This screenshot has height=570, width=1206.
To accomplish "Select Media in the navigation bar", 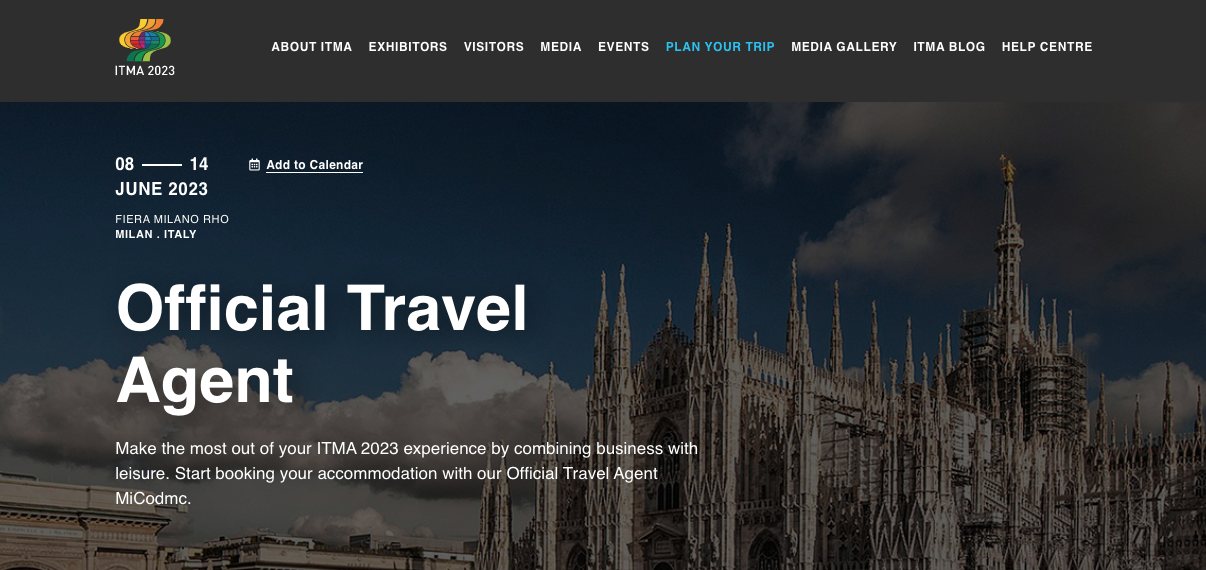I will point(561,47).
